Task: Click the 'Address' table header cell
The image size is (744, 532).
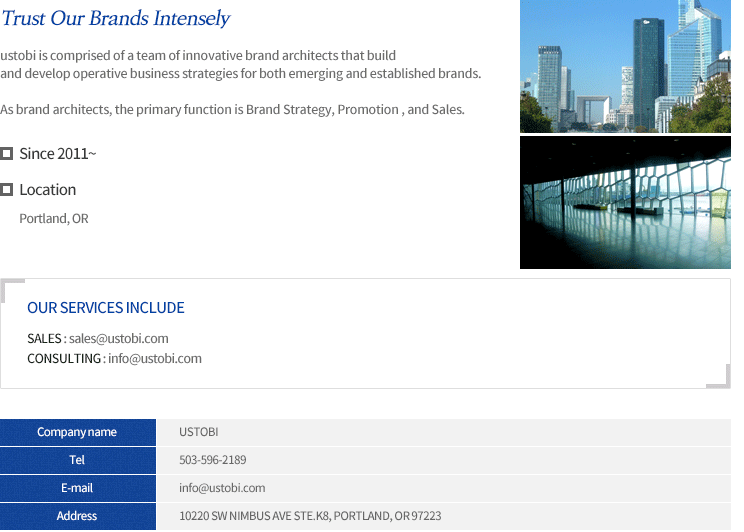Action: [x=78, y=516]
